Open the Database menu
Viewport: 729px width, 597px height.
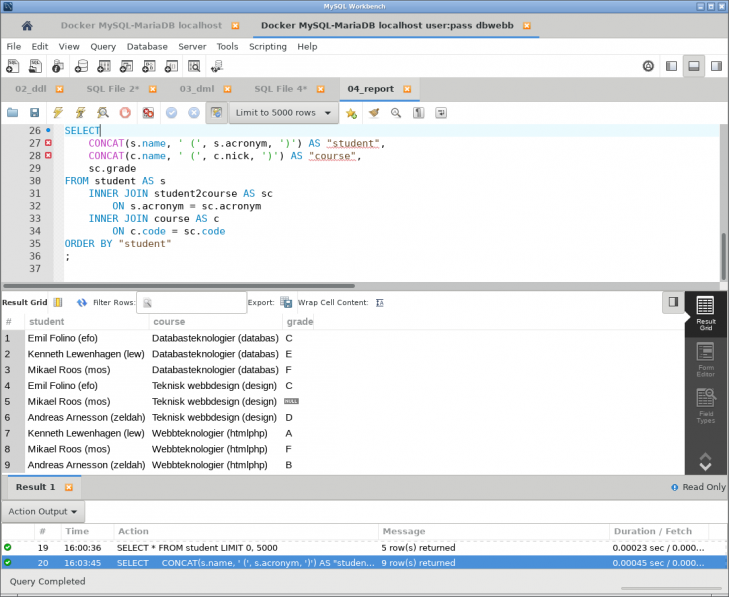147,46
